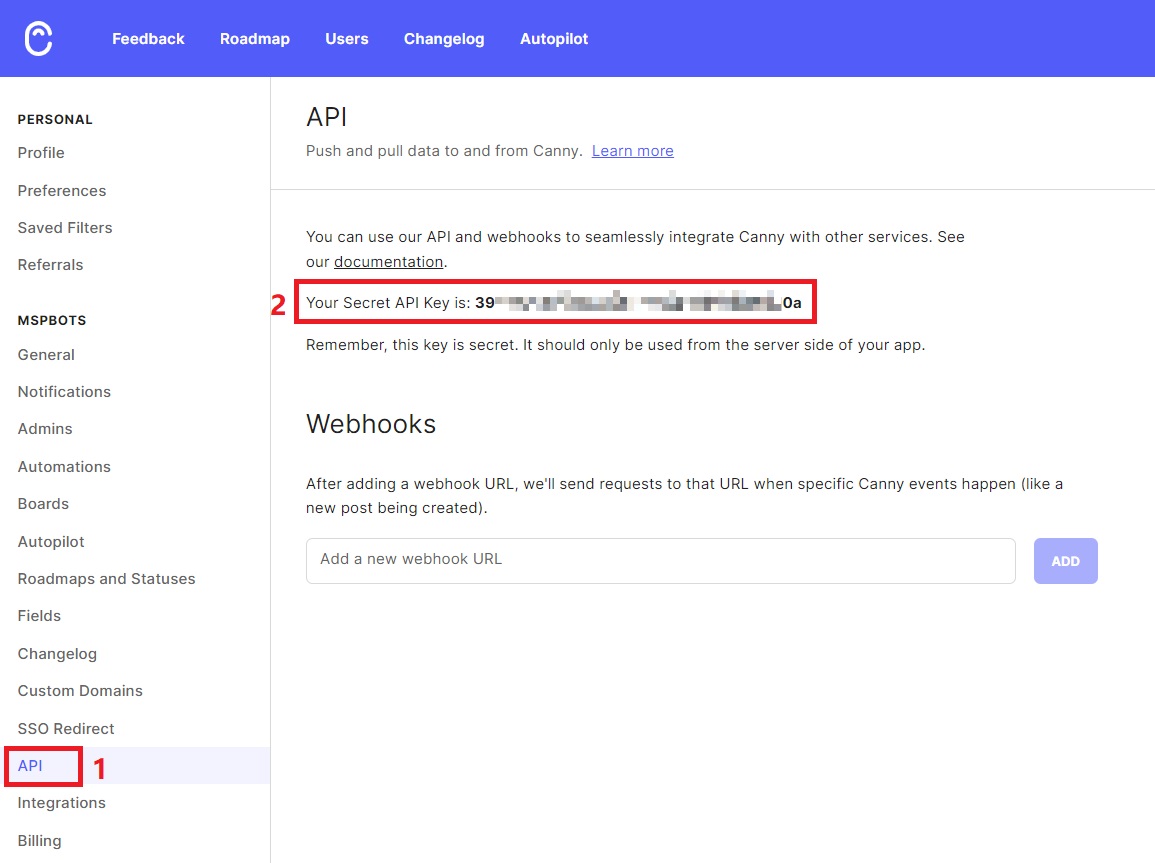Select Preferences in the sidebar
The image size is (1155, 863).
coord(62,191)
